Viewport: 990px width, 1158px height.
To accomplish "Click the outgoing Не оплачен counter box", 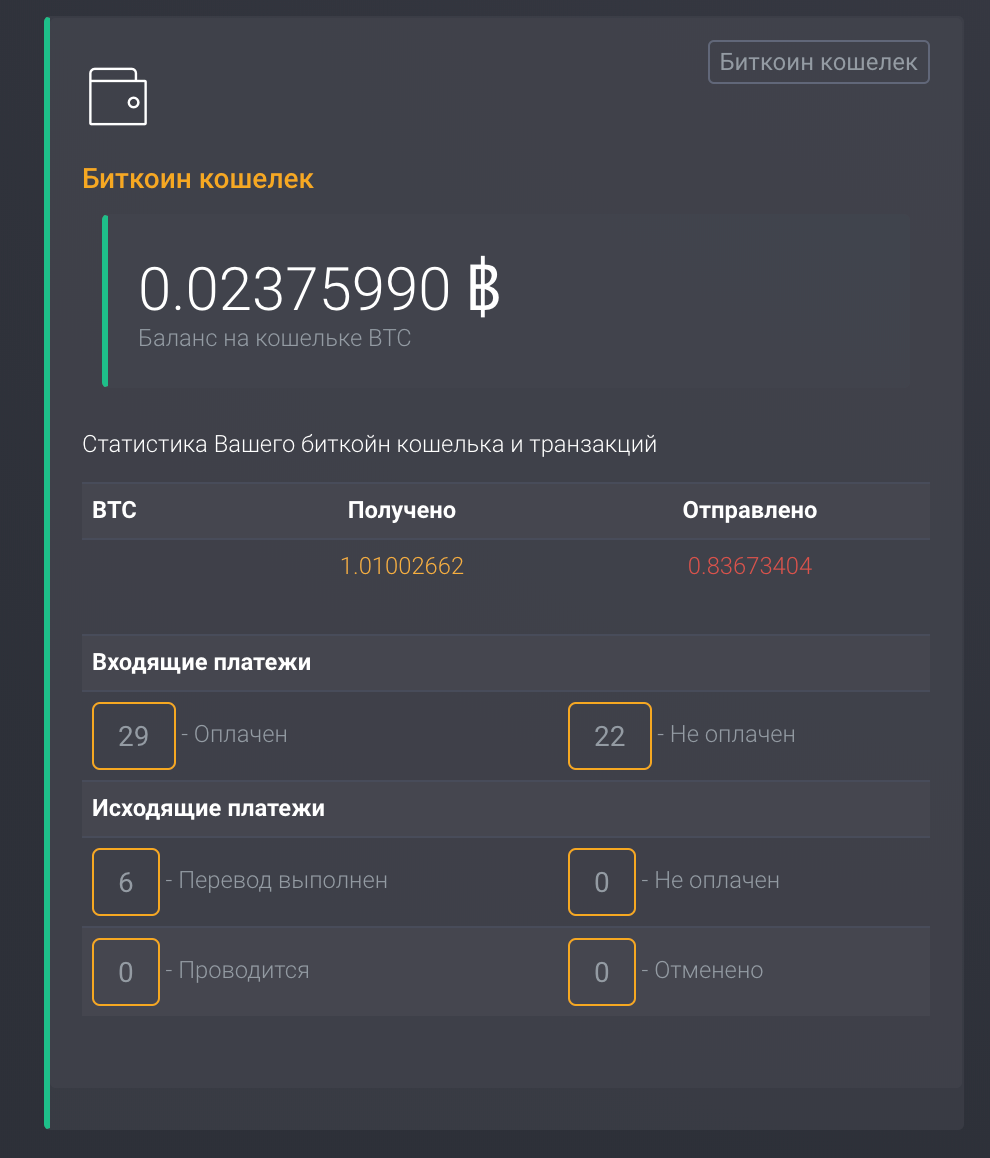I will click(602, 882).
